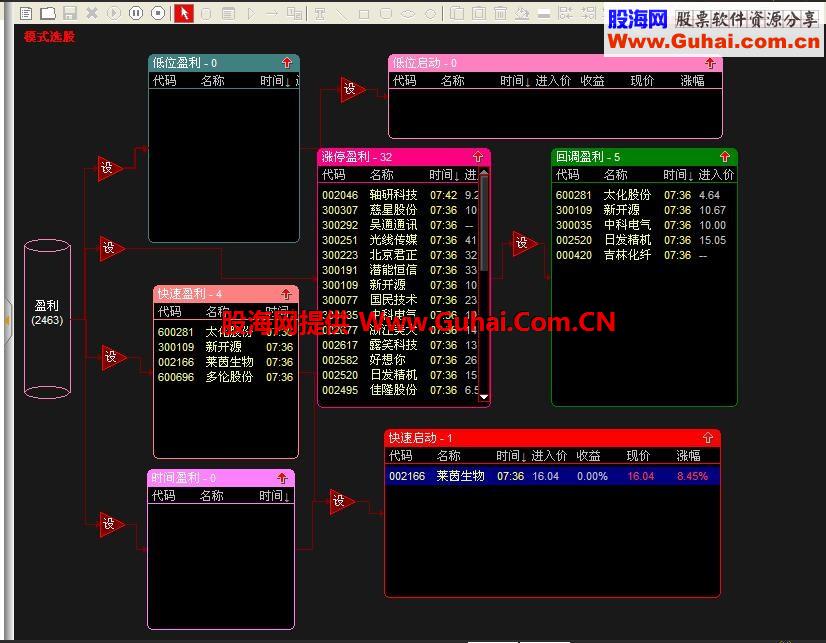Sort 快速启动 panel by 时间 column

point(512,456)
